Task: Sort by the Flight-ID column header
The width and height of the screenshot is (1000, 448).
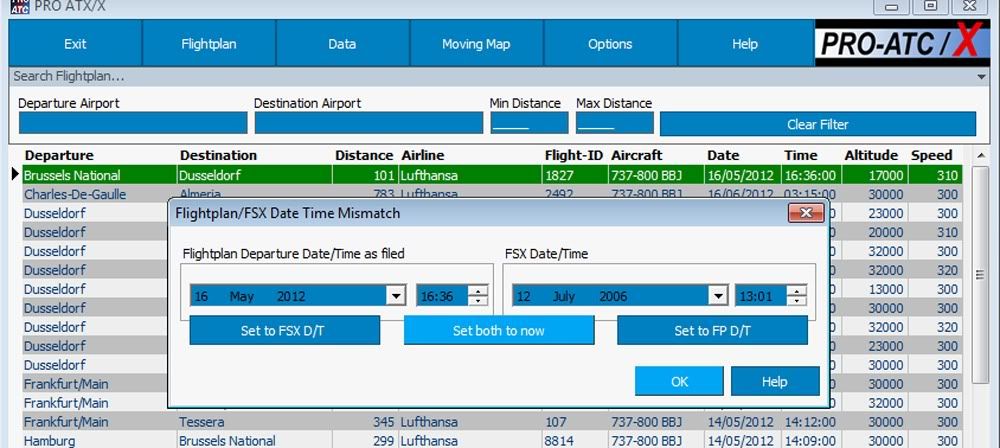Action: tap(574, 155)
